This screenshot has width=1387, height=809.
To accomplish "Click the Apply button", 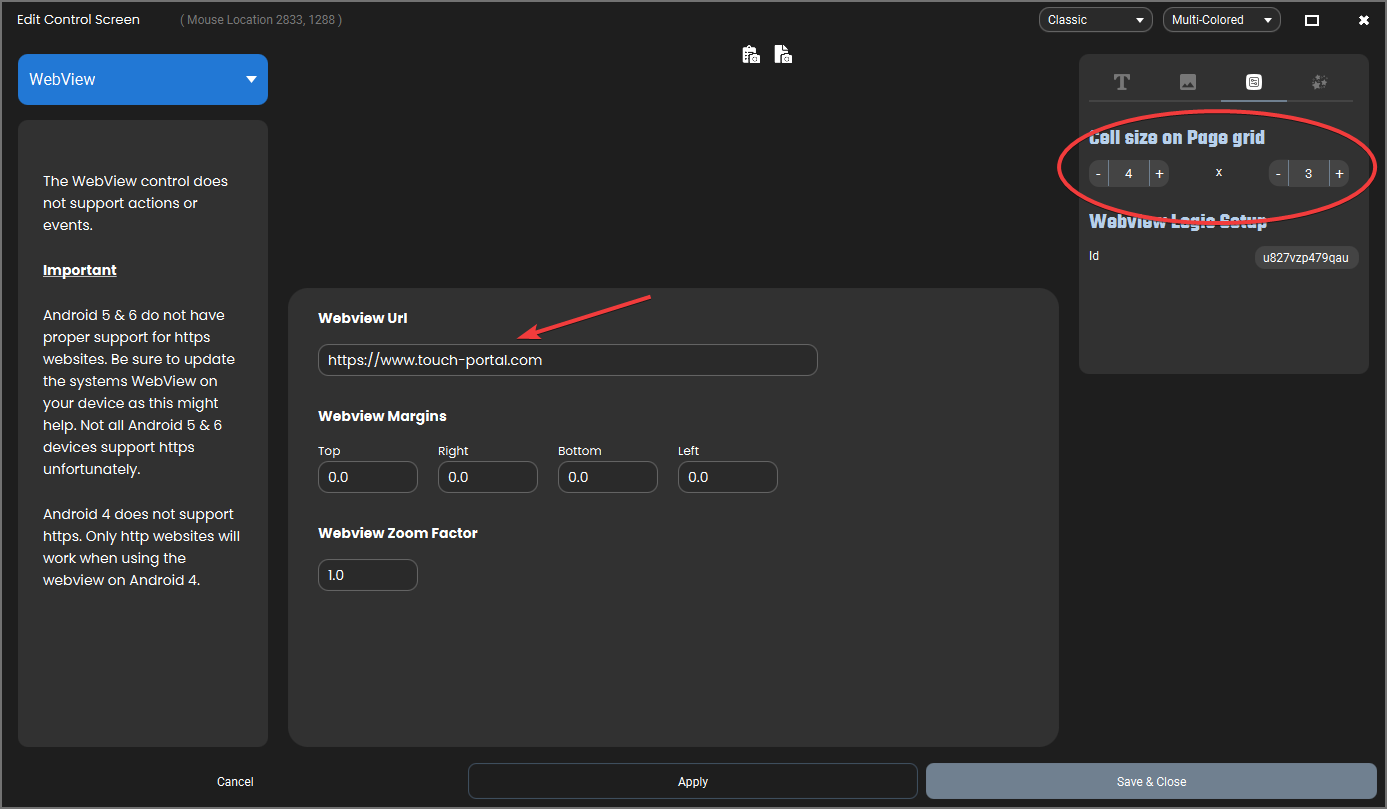I will [693, 781].
